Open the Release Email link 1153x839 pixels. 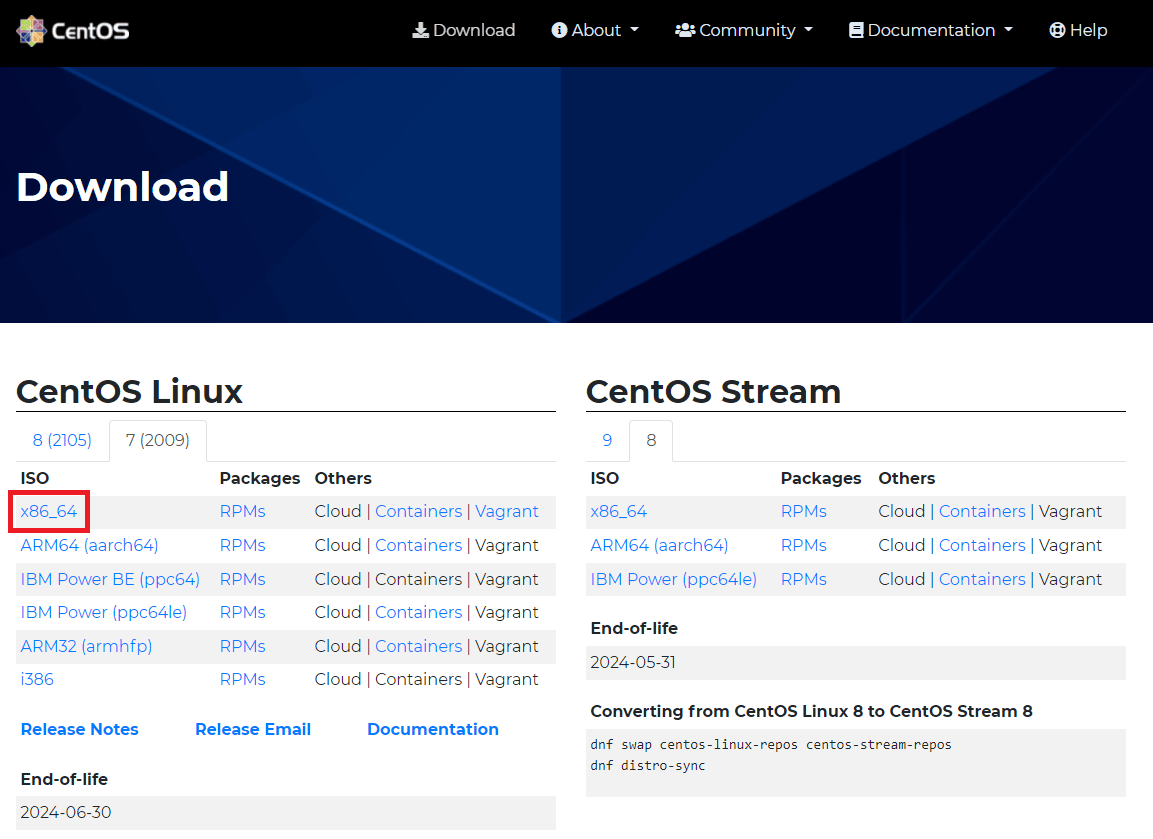point(253,729)
